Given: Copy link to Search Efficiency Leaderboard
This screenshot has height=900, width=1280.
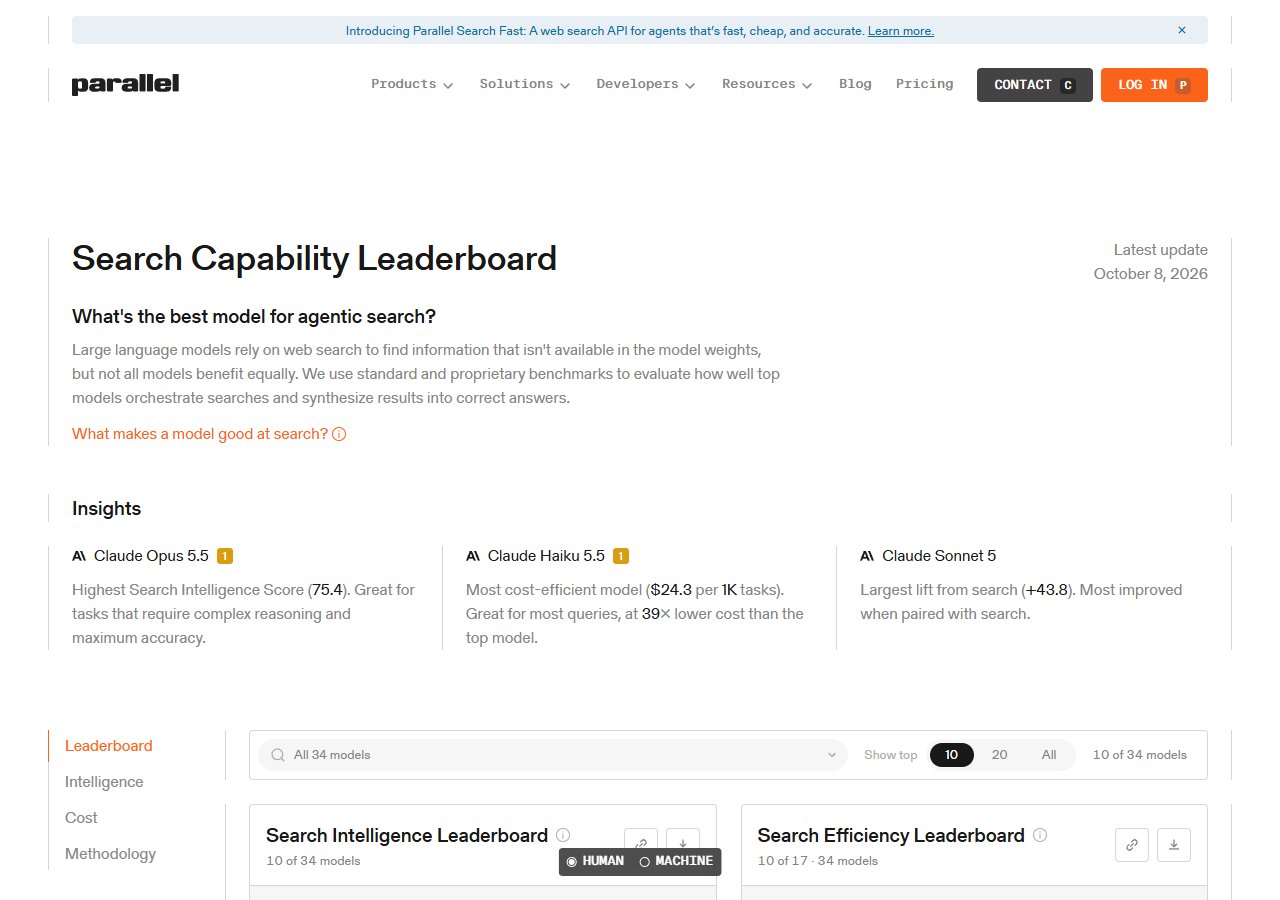Looking at the screenshot, I should pyautogui.click(x=1132, y=845).
